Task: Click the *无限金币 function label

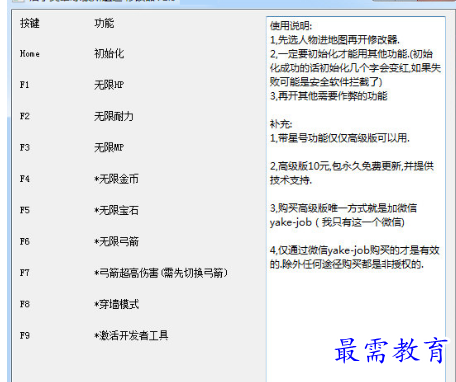Action: coord(116,179)
